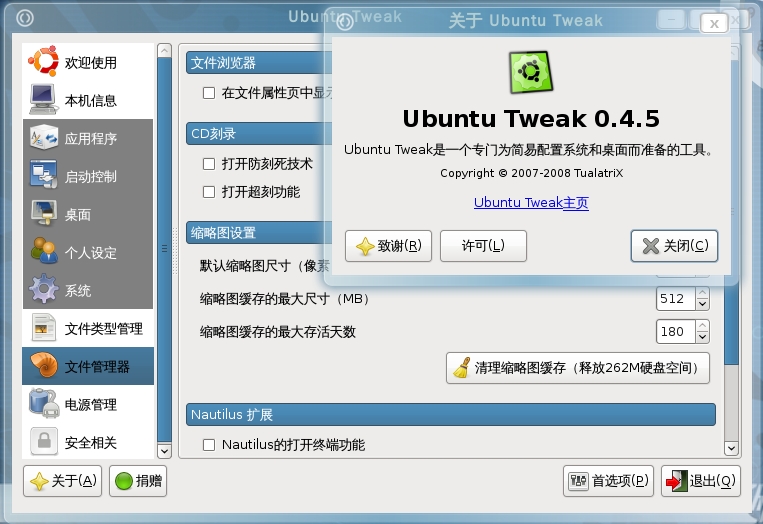Click the 512 cache size input field

(x=675, y=299)
